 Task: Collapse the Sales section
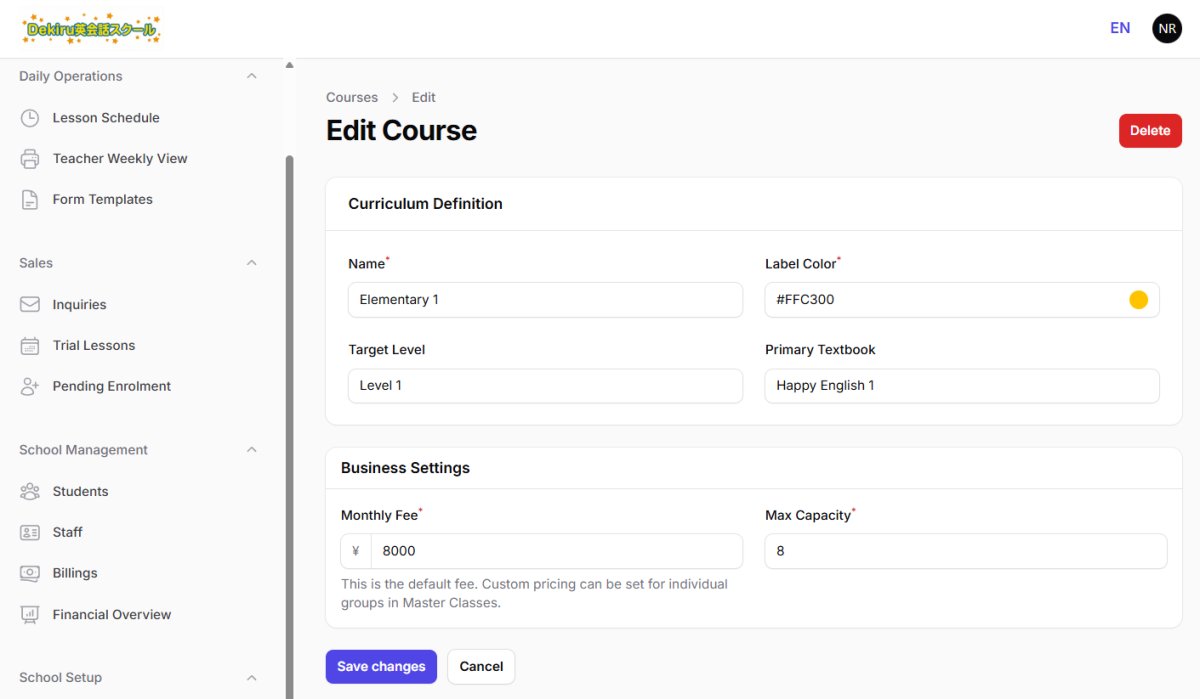(x=252, y=262)
